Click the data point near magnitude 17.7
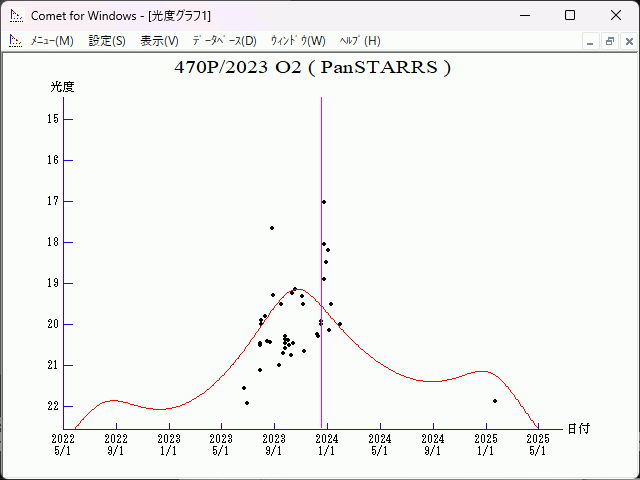 click(x=272, y=228)
